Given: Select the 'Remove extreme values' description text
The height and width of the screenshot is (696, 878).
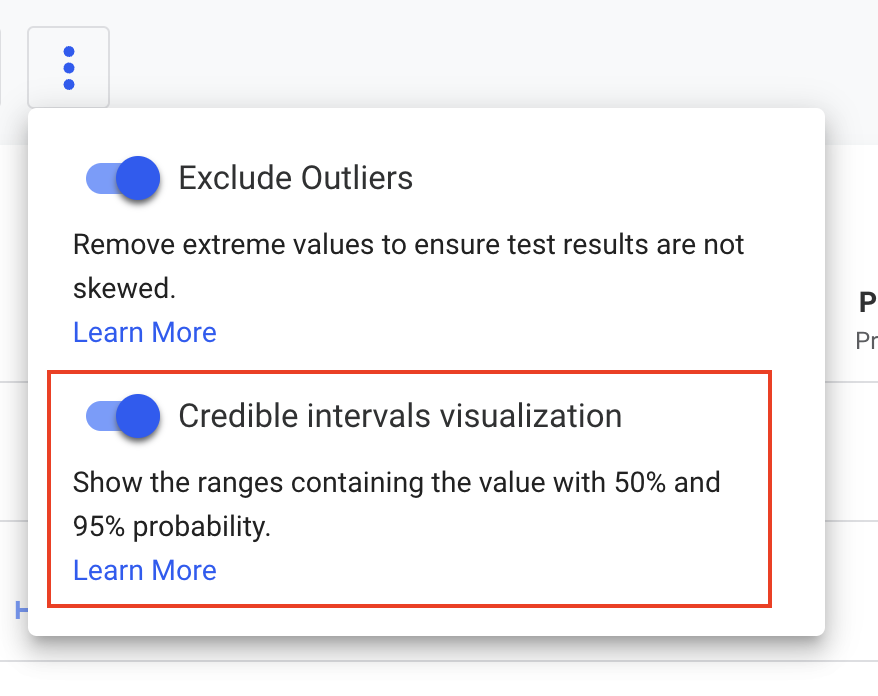Looking at the screenshot, I should pyautogui.click(x=409, y=267).
